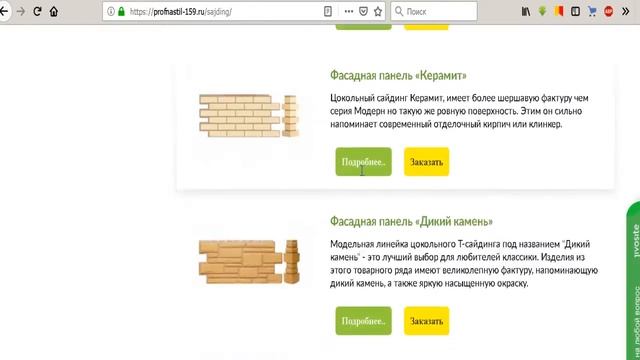The image size is (640, 360).
Task: Open the browser home page icon
Action: pyautogui.click(x=53, y=11)
